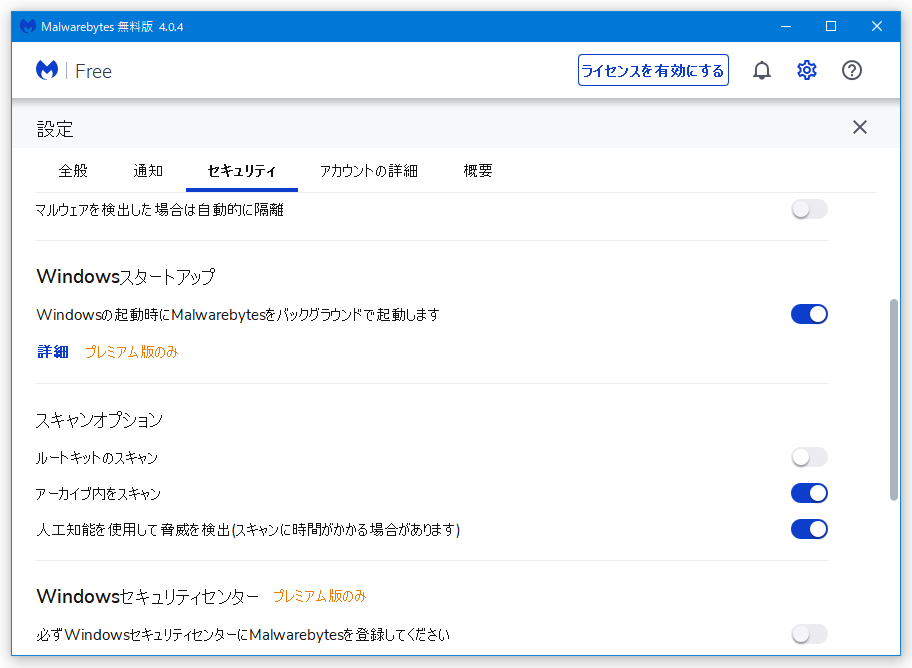Expand the 詳細 link under Windowsスタートアップ

coord(53,351)
